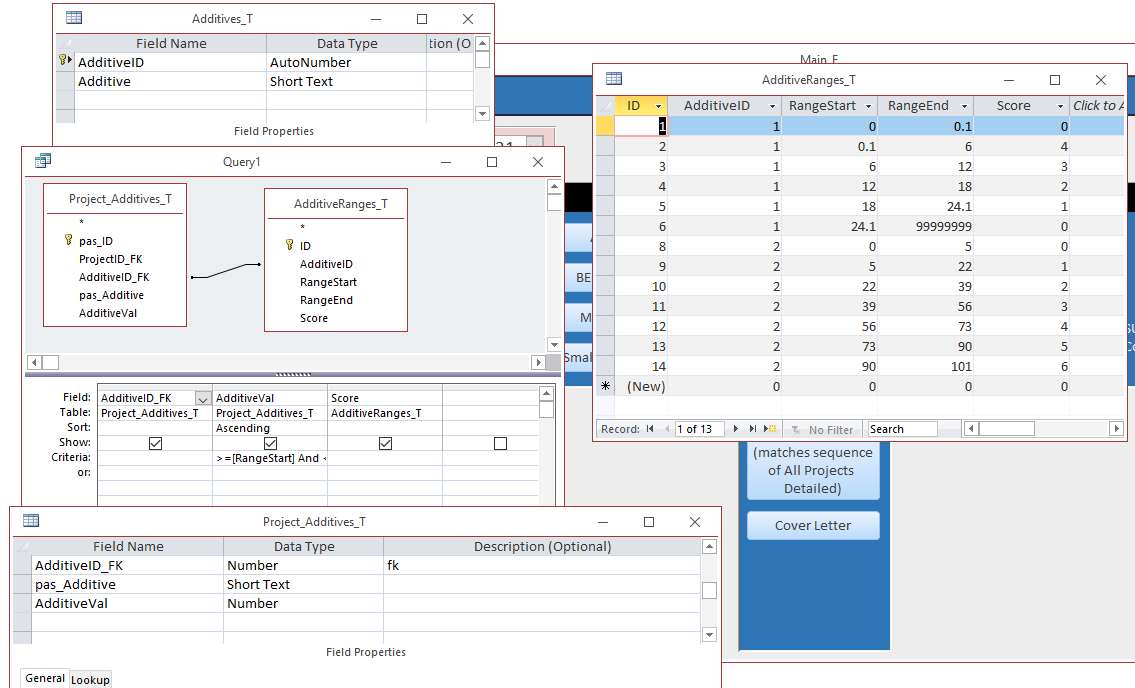Image resolution: width=1135 pixels, height=688 pixels.
Task: Click scroll-right arrow in Query1 table pane
Action: 537,361
